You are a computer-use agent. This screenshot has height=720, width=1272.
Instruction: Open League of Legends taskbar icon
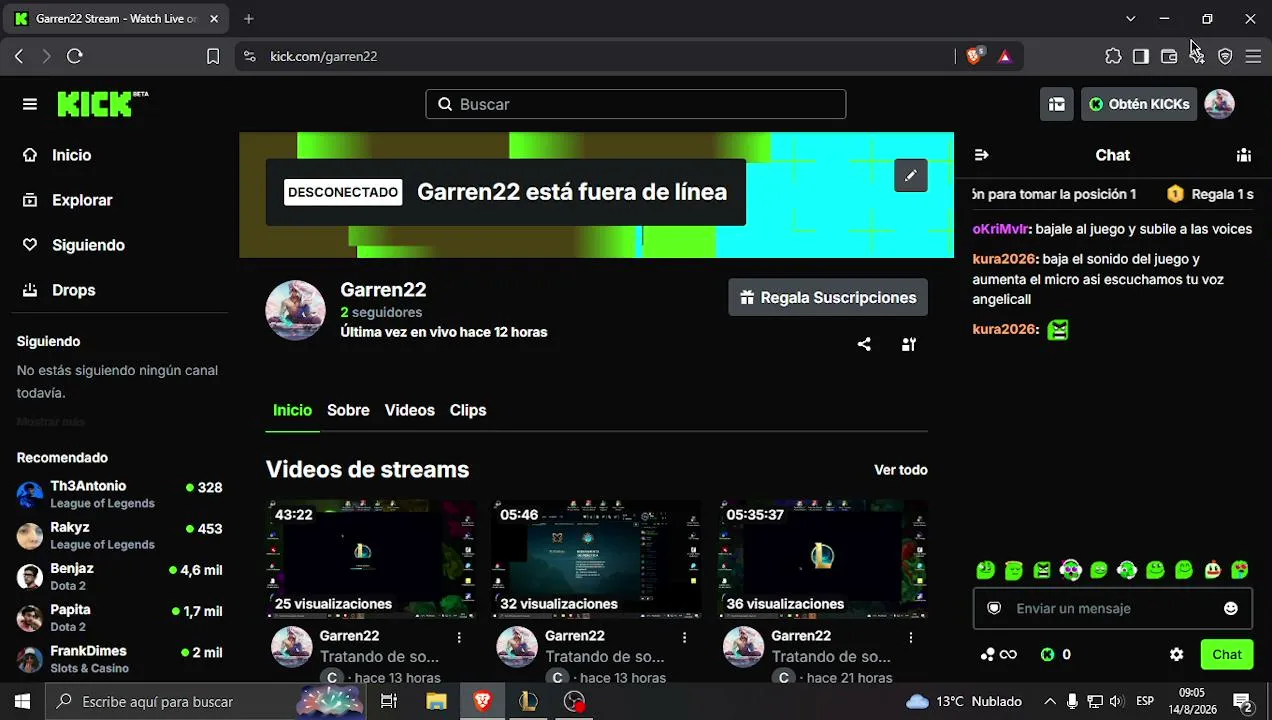click(x=528, y=701)
